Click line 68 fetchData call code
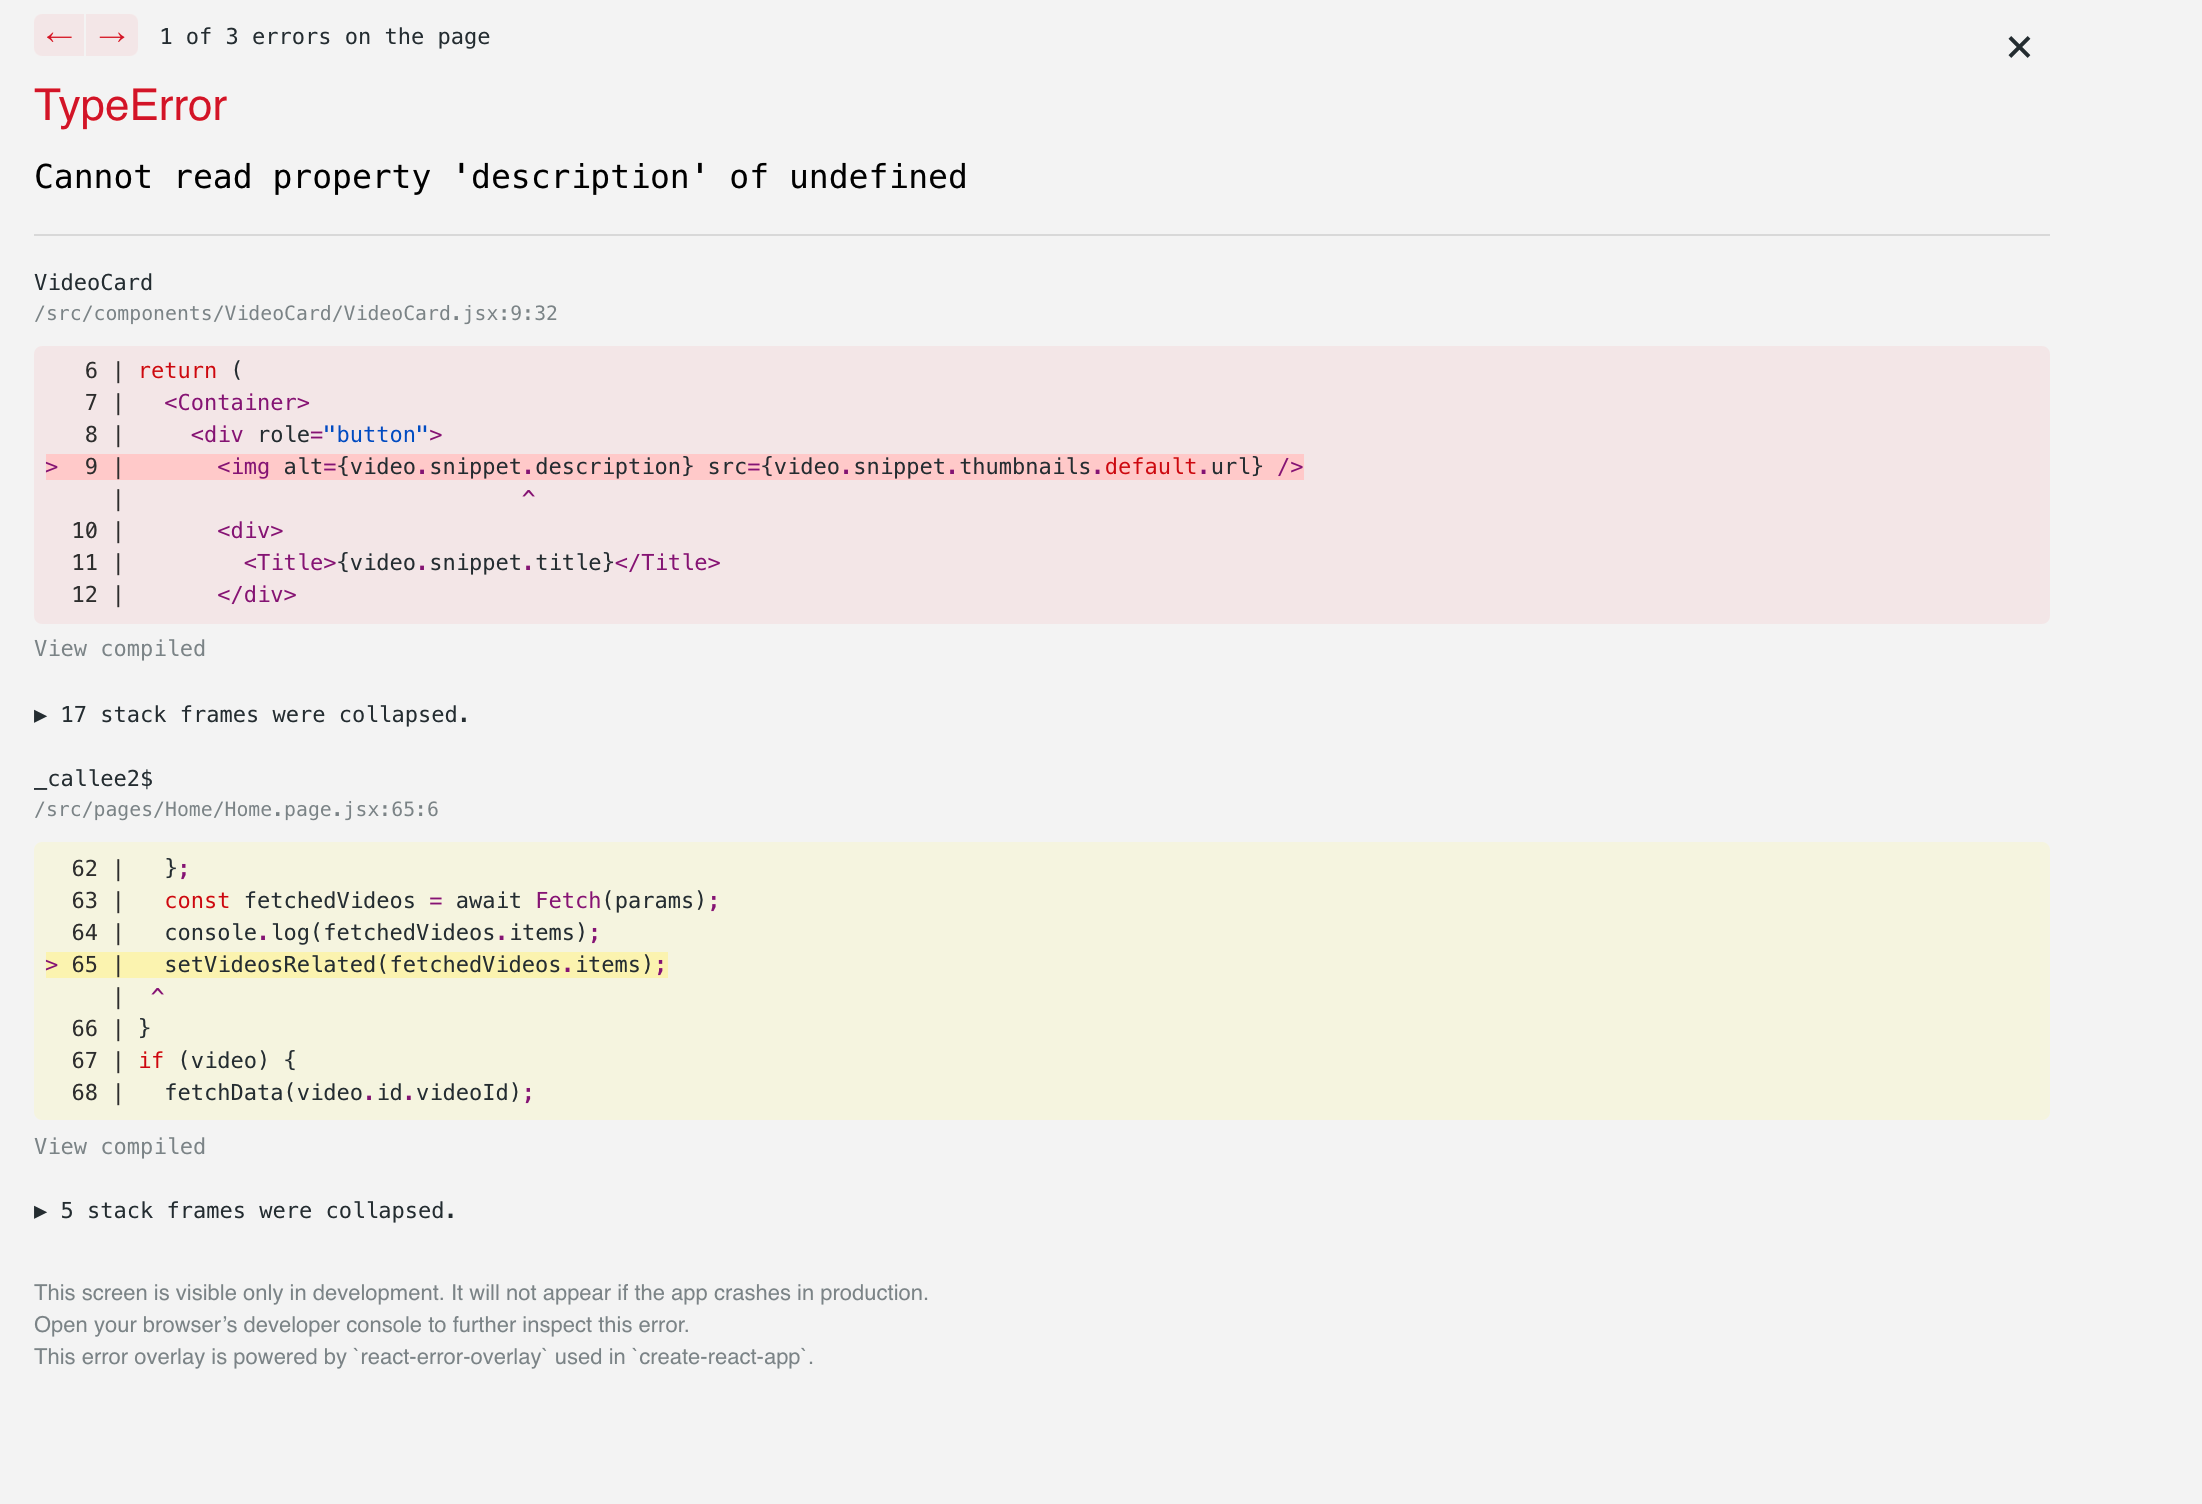The width and height of the screenshot is (2202, 1504). click(349, 1093)
